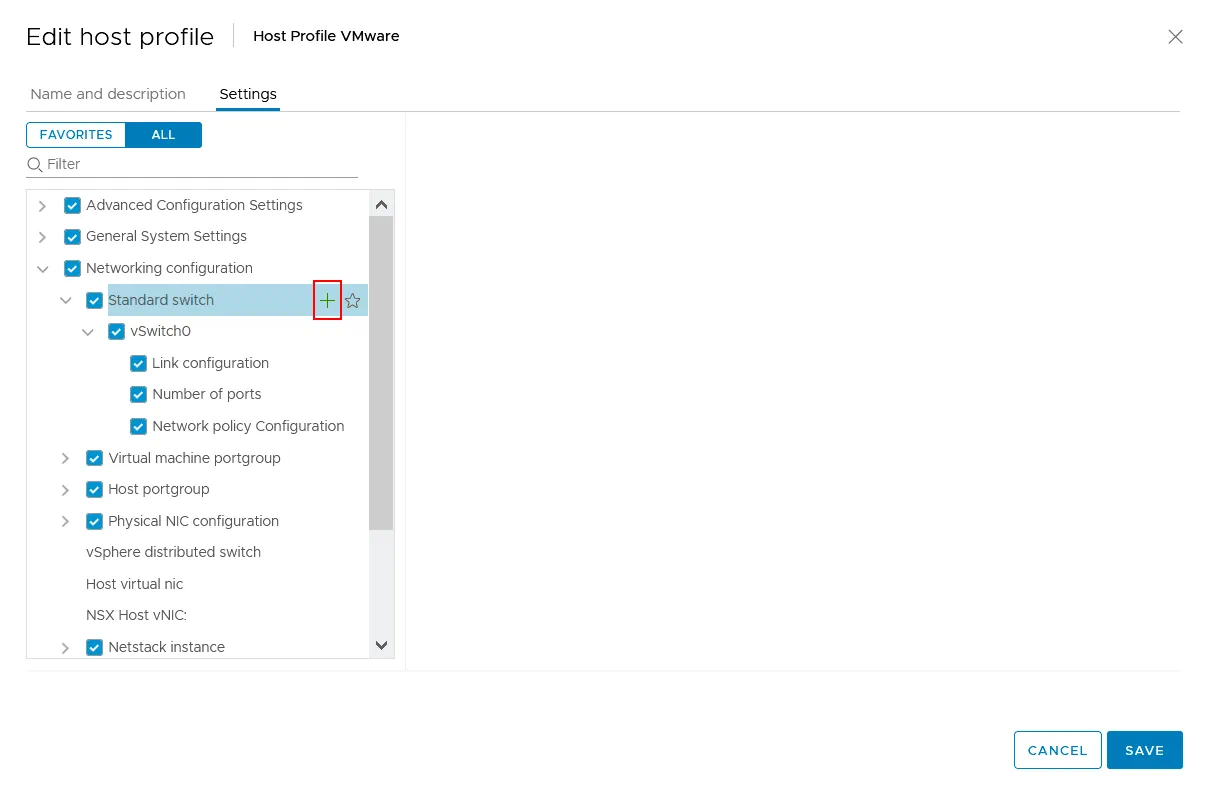Toggle the Network policy Configuration checkbox
Image resolution: width=1206 pixels, height=792 pixels.
(x=139, y=426)
